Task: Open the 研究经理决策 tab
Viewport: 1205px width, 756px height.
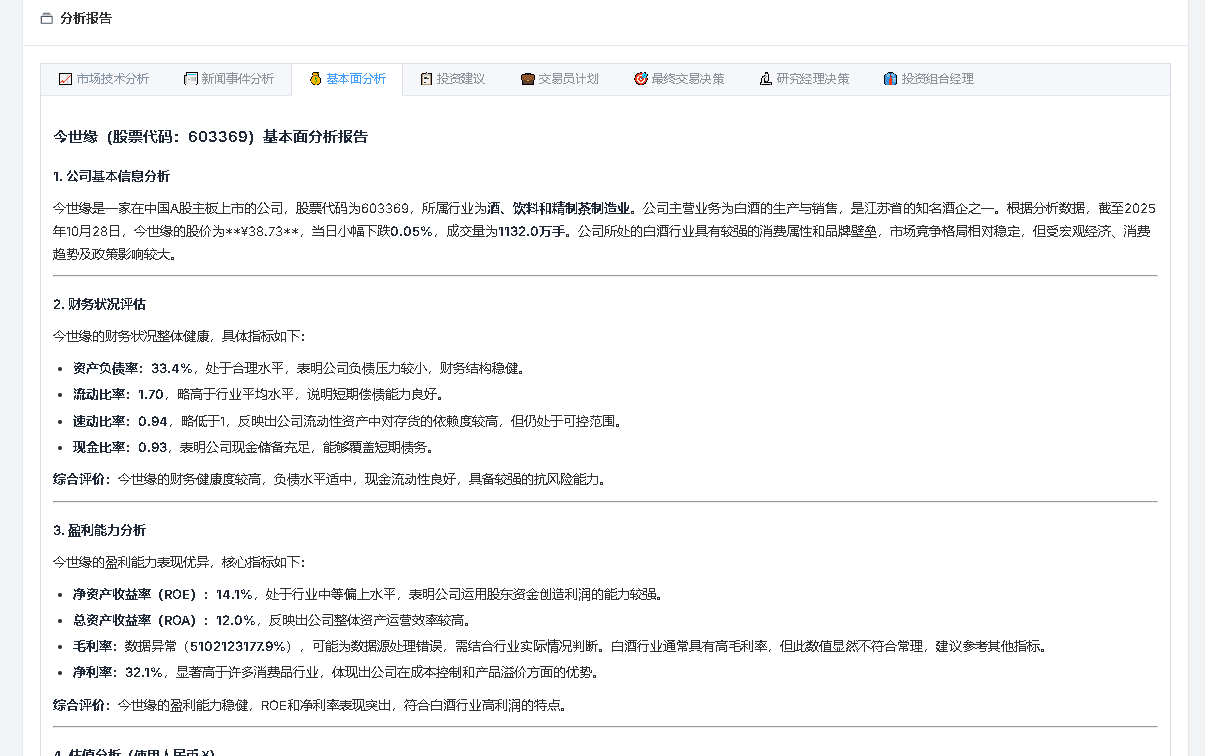Action: [x=804, y=79]
